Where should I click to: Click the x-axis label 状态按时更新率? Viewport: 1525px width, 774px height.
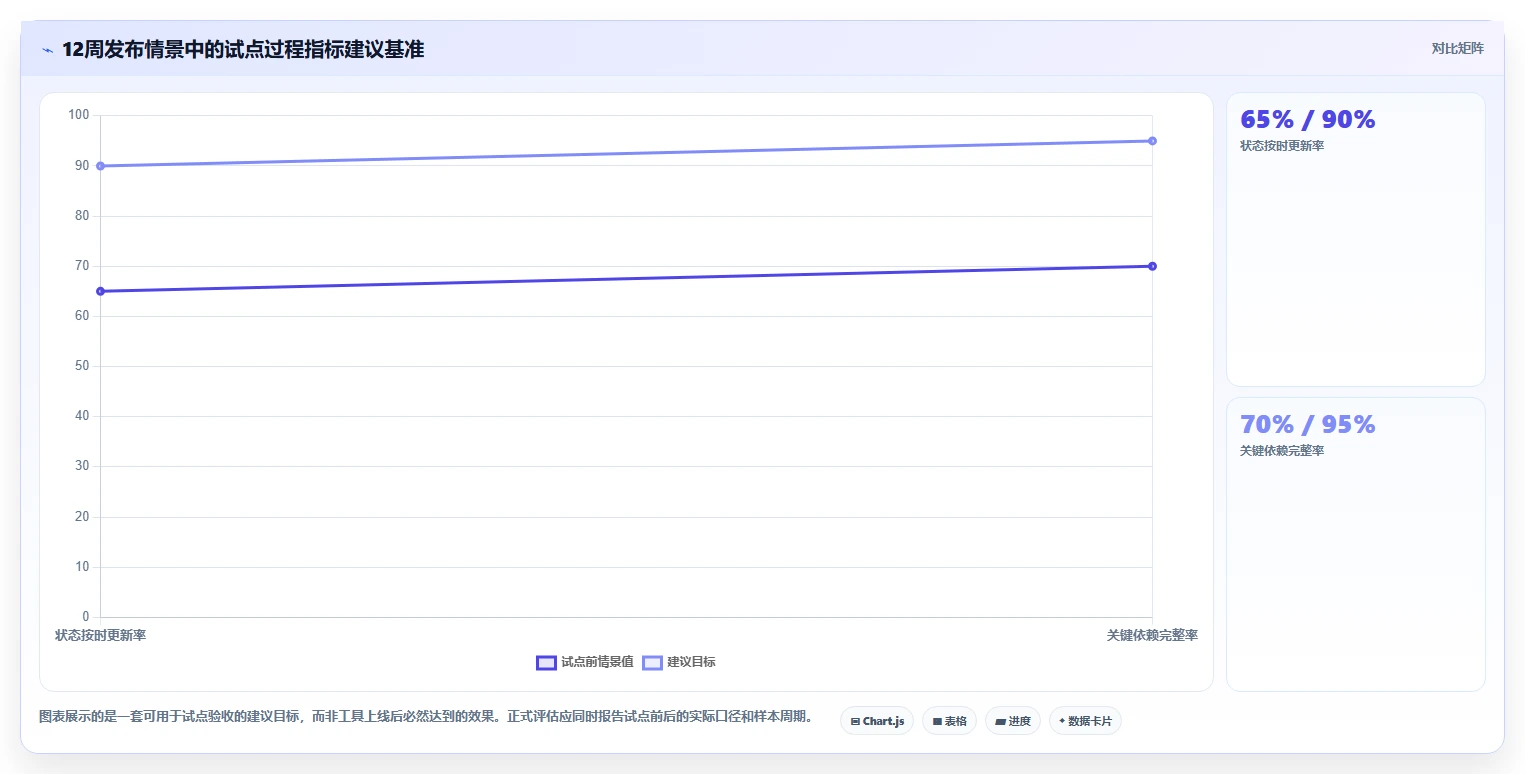(100, 635)
